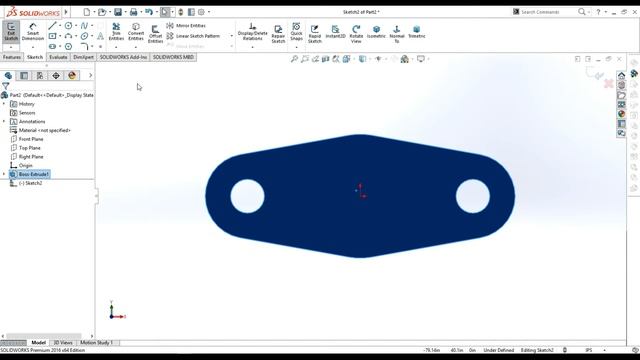Select the Spline tool
This screenshot has height=360, width=640.
tap(84, 26)
